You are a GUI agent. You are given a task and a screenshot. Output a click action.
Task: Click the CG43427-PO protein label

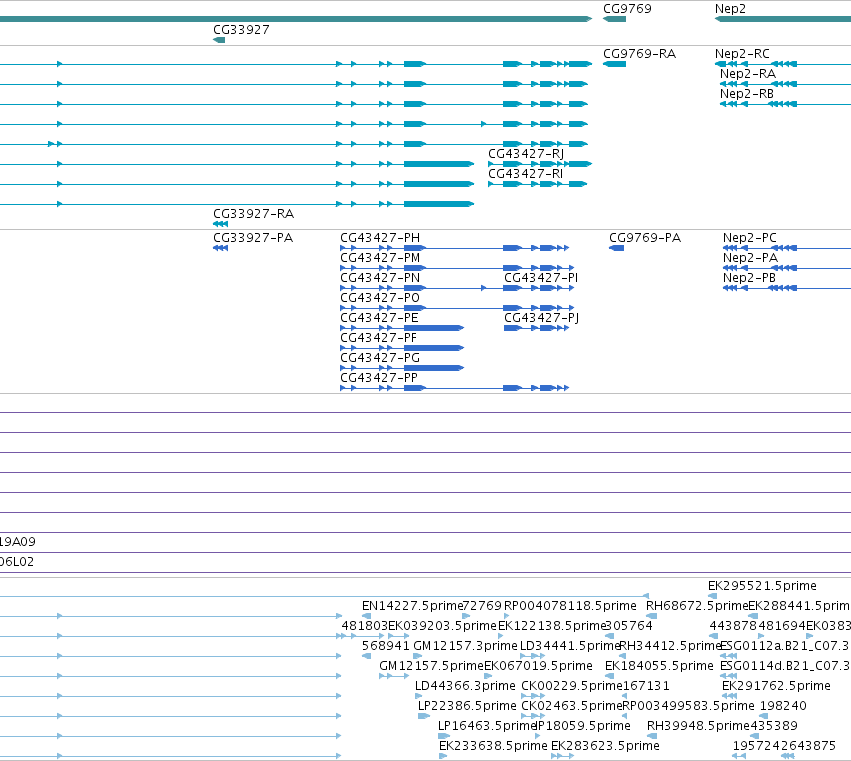point(380,298)
